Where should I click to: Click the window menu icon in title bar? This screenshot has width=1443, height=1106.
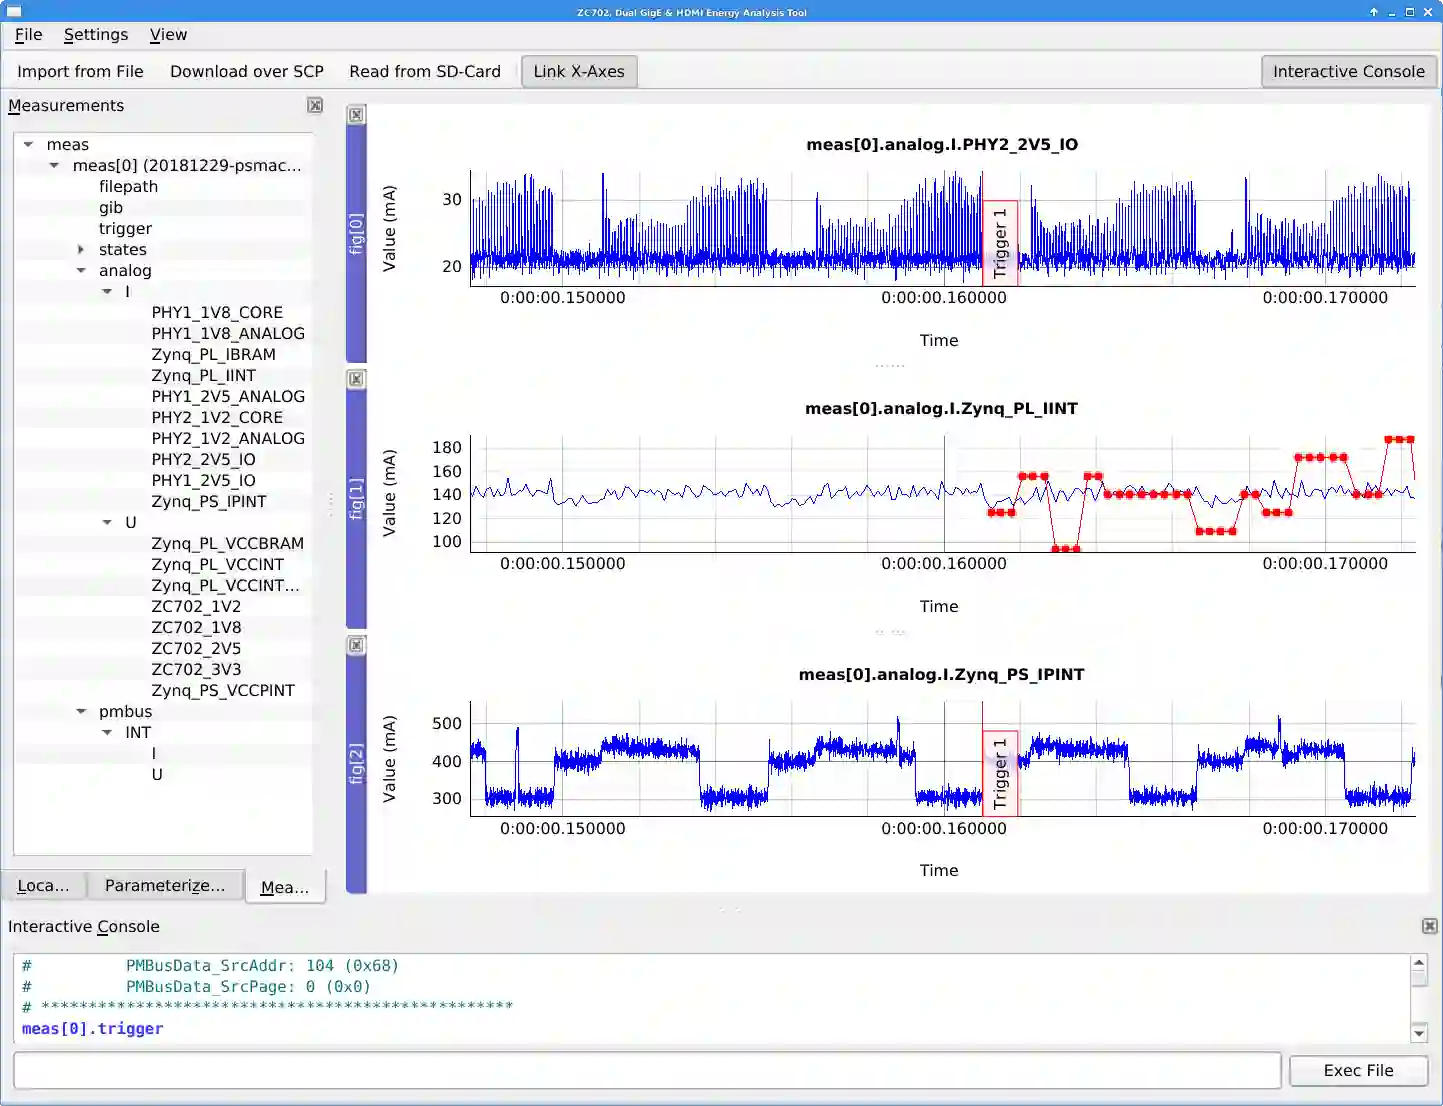(14, 12)
